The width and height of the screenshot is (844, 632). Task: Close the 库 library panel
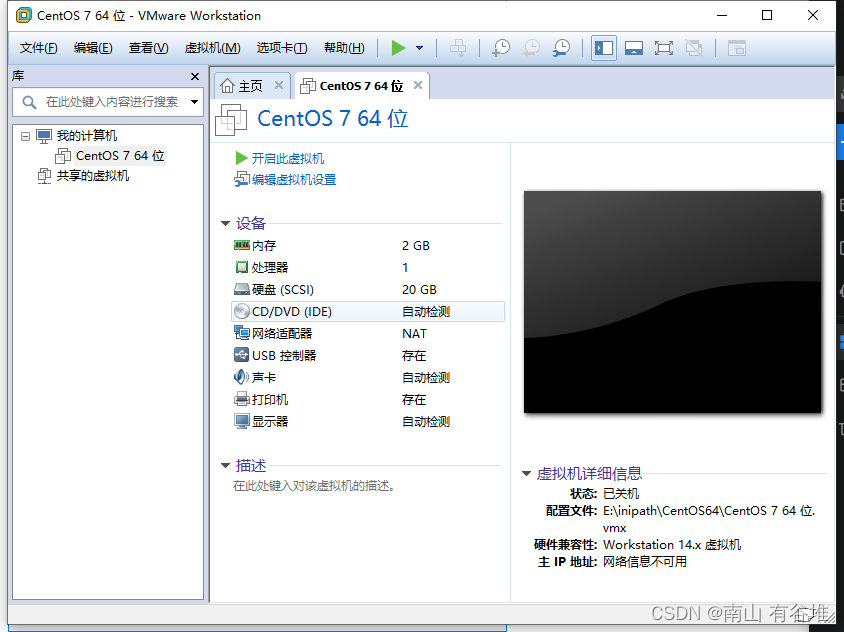point(195,76)
